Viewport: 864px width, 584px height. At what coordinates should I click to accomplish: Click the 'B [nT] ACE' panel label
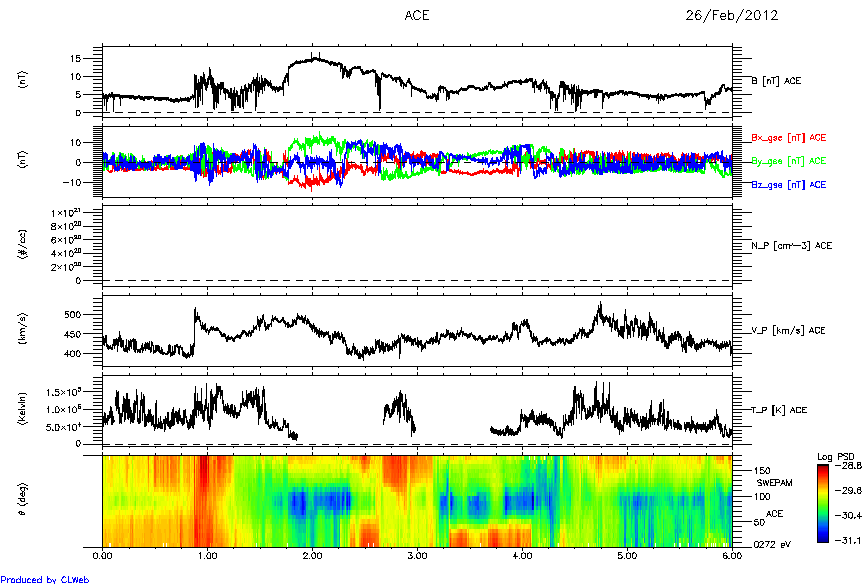776,81
